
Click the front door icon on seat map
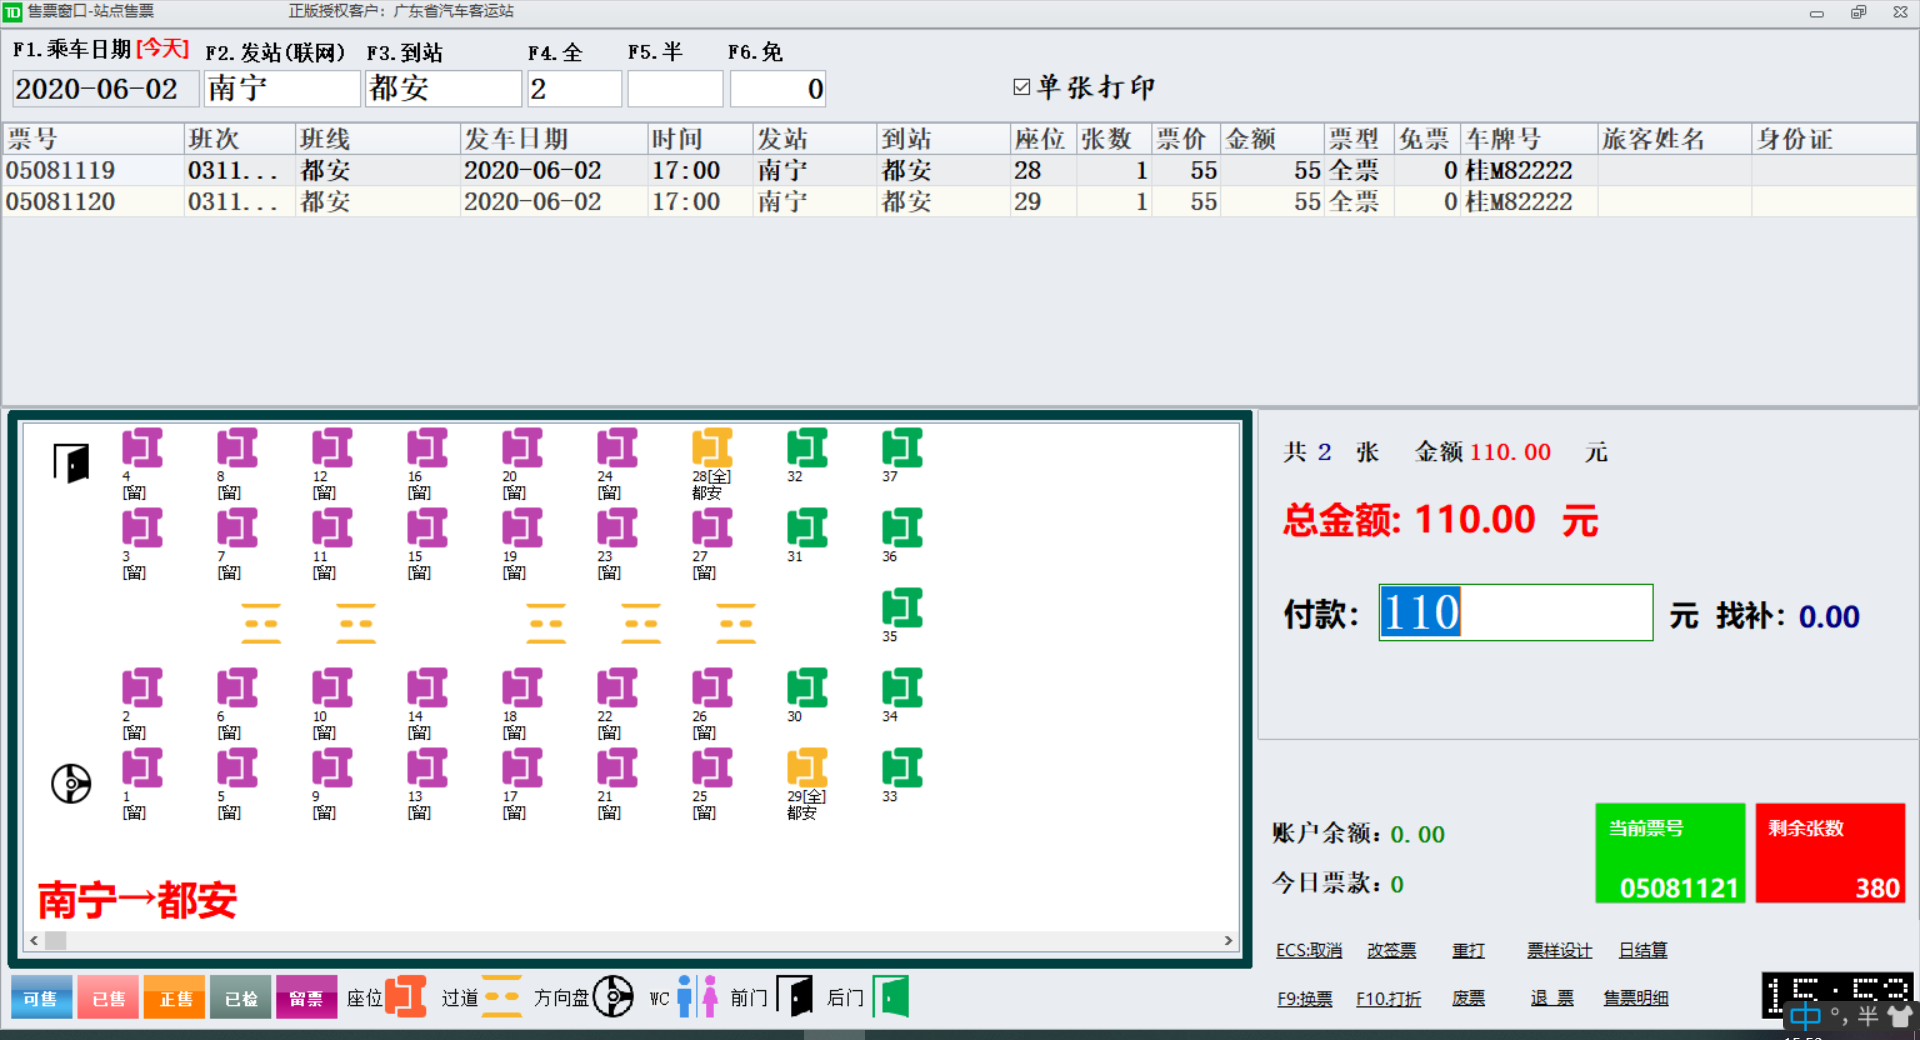pyautogui.click(x=71, y=463)
